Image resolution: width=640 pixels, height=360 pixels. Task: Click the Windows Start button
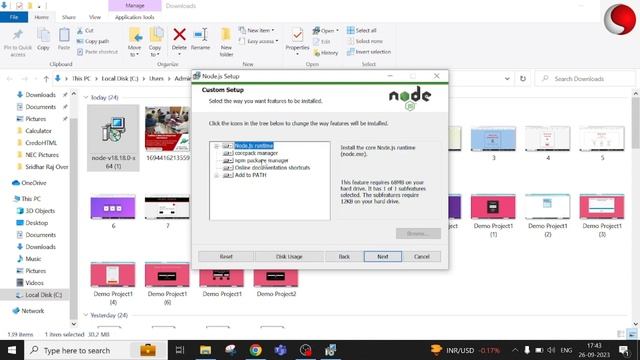pyautogui.click(x=12, y=350)
